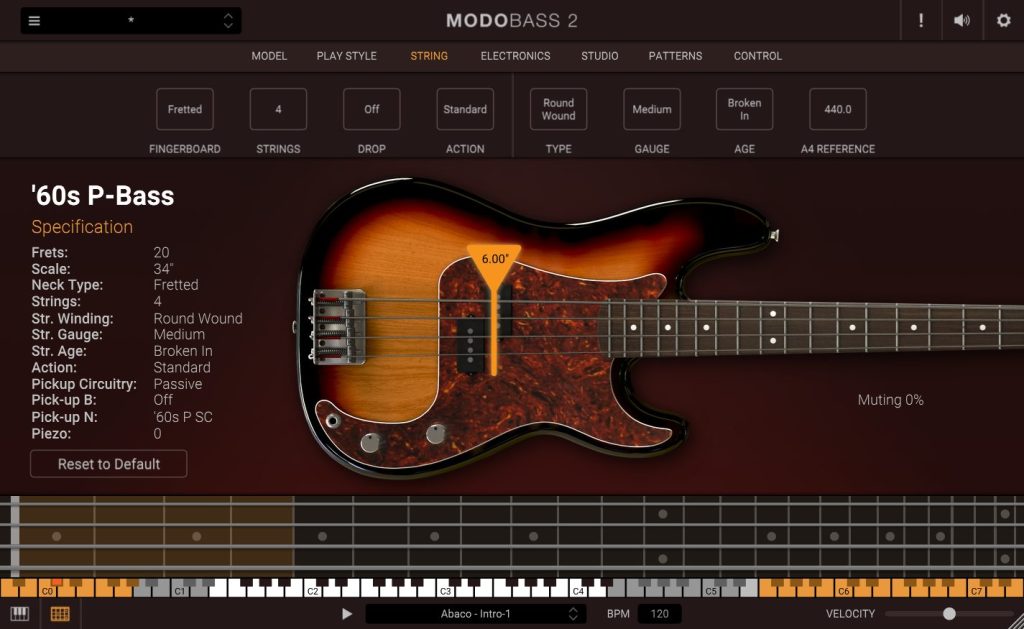Open settings gear icon
The width and height of the screenshot is (1024, 629).
click(1003, 20)
